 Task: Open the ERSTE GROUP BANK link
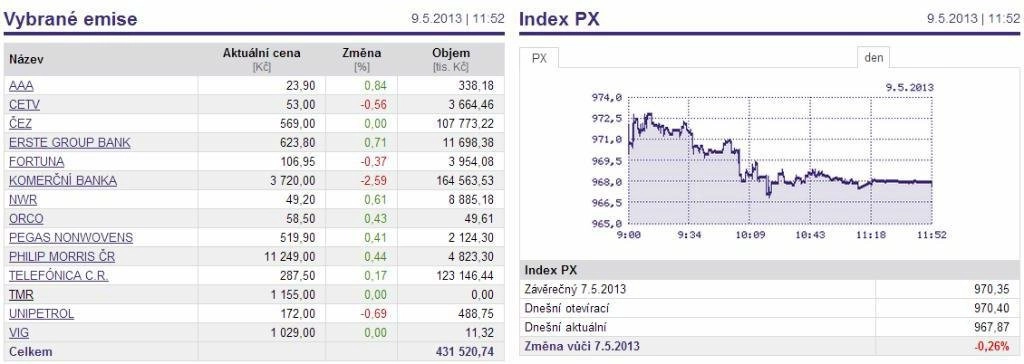click(x=70, y=142)
